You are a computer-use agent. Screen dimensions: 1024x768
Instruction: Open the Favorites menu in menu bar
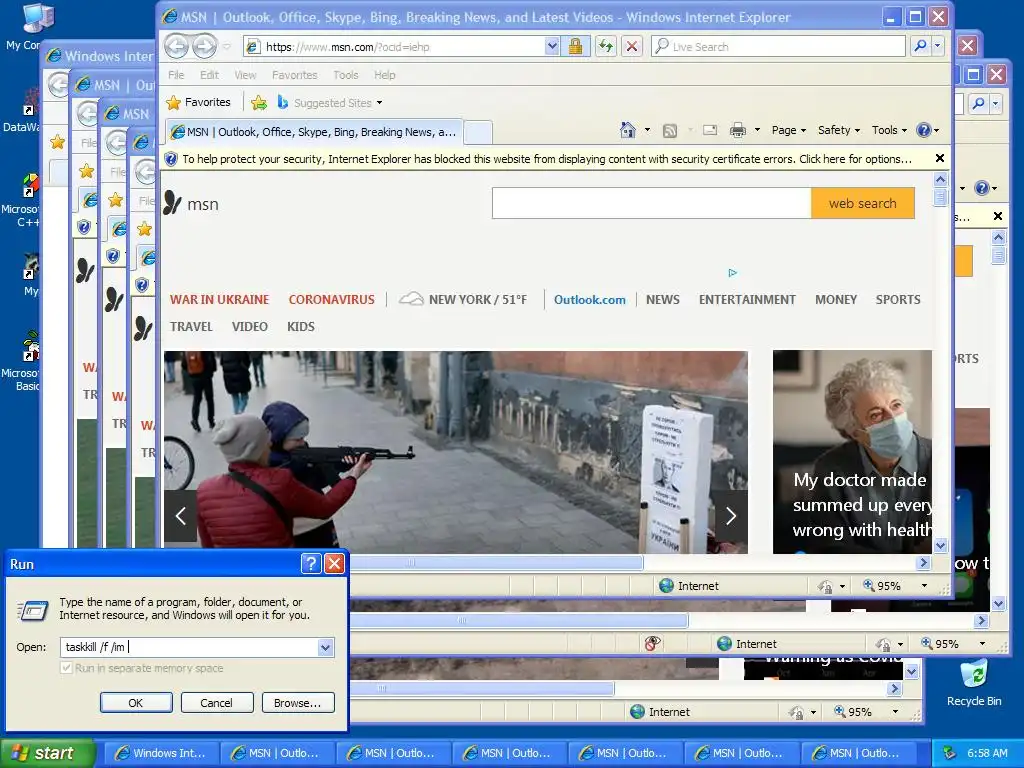click(x=295, y=75)
